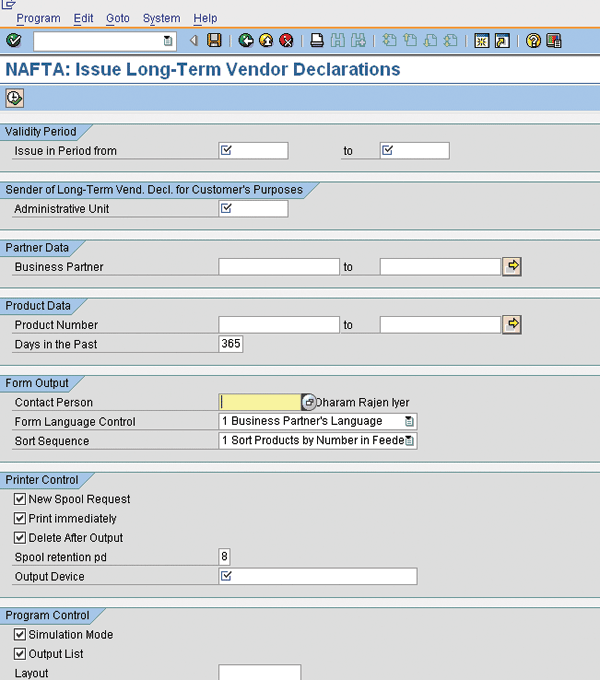Open Contact Person search help button
The height and width of the screenshot is (680, 600).
pyautogui.click(x=308, y=402)
